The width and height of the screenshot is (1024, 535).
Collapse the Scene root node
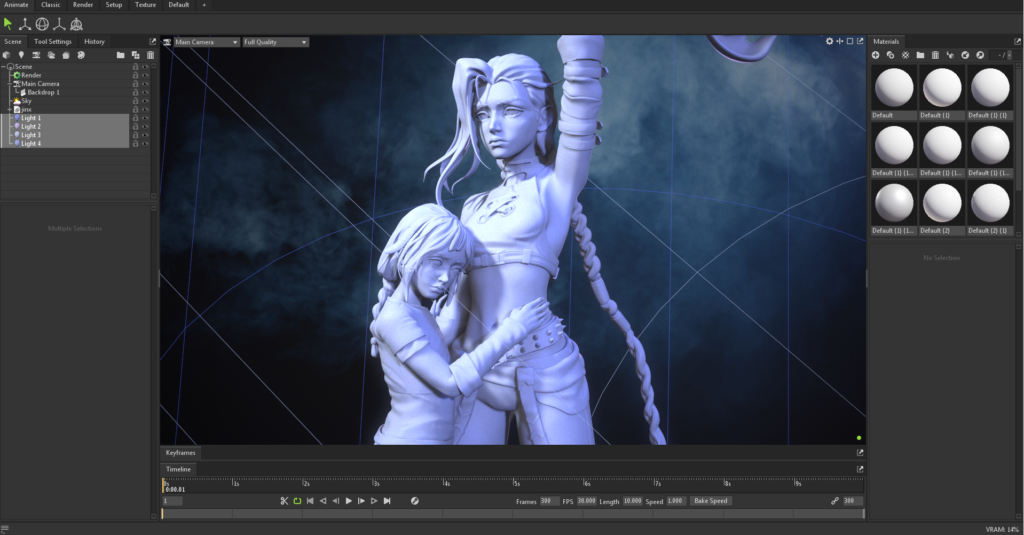point(3,67)
